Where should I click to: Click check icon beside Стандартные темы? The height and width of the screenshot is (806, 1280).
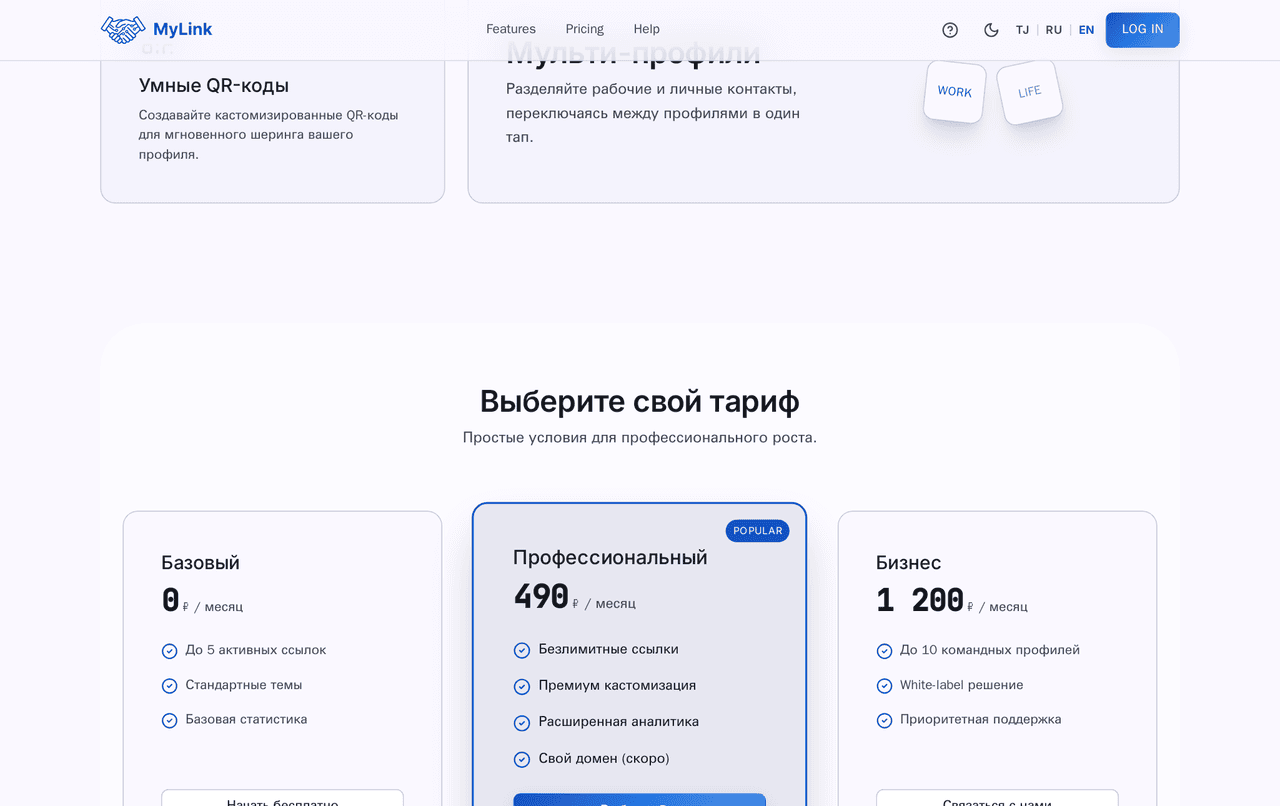coord(170,686)
